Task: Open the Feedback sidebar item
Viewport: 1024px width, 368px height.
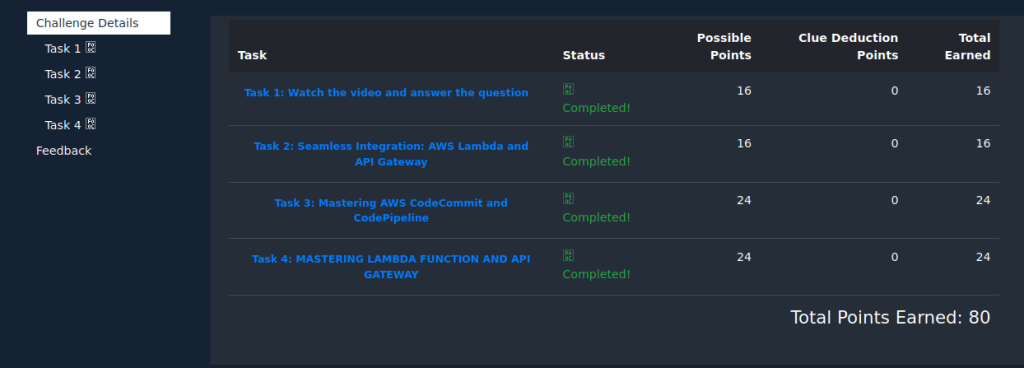Action: tap(63, 151)
